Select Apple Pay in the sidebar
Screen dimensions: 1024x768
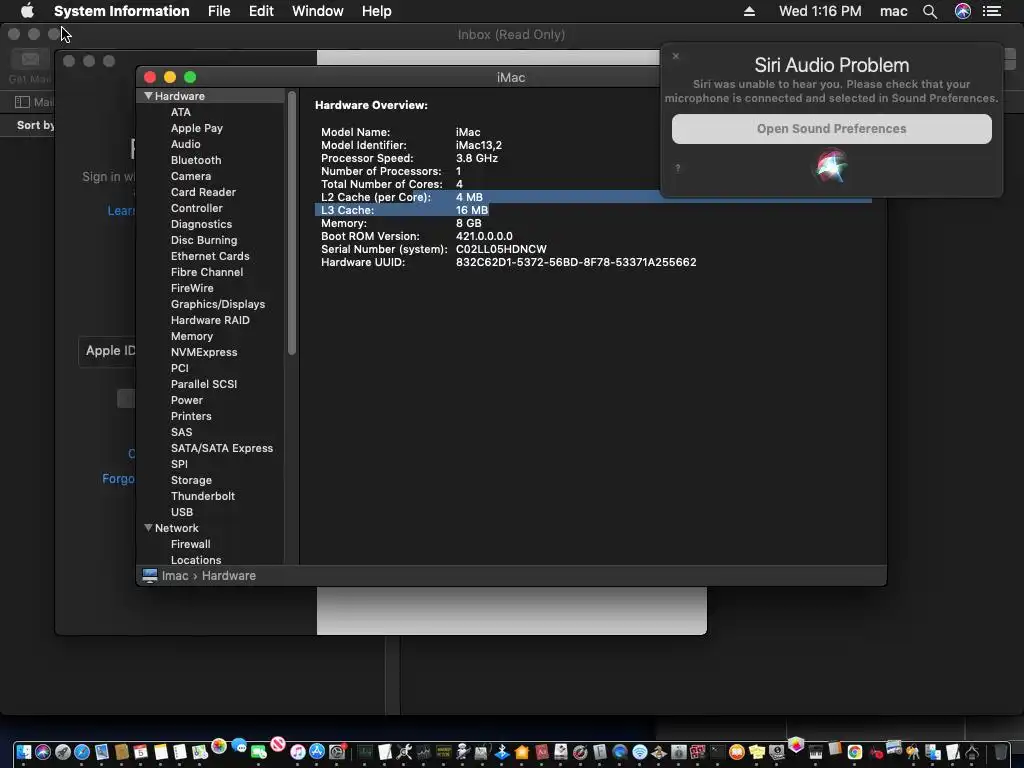tap(197, 128)
